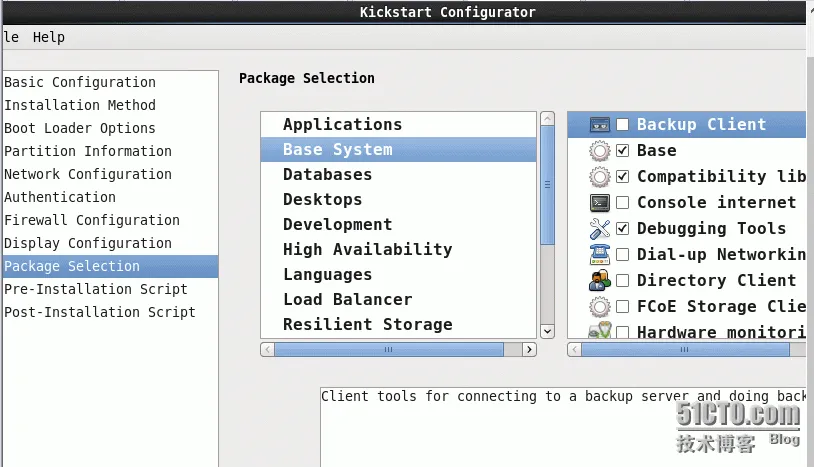Open the File menu
The height and width of the screenshot is (467, 814).
[11, 37]
